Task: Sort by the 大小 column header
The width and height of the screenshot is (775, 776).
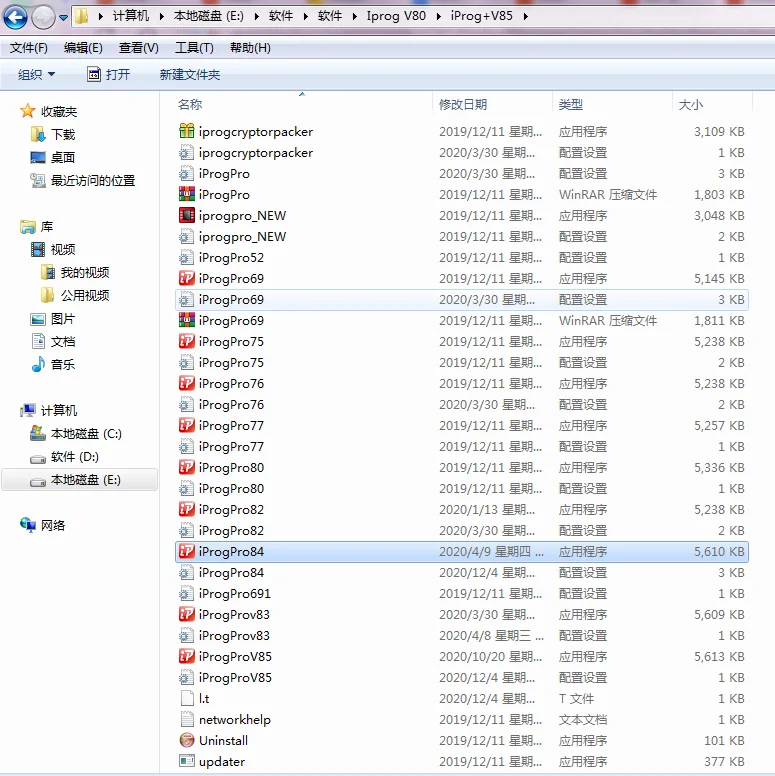Action: pos(690,104)
